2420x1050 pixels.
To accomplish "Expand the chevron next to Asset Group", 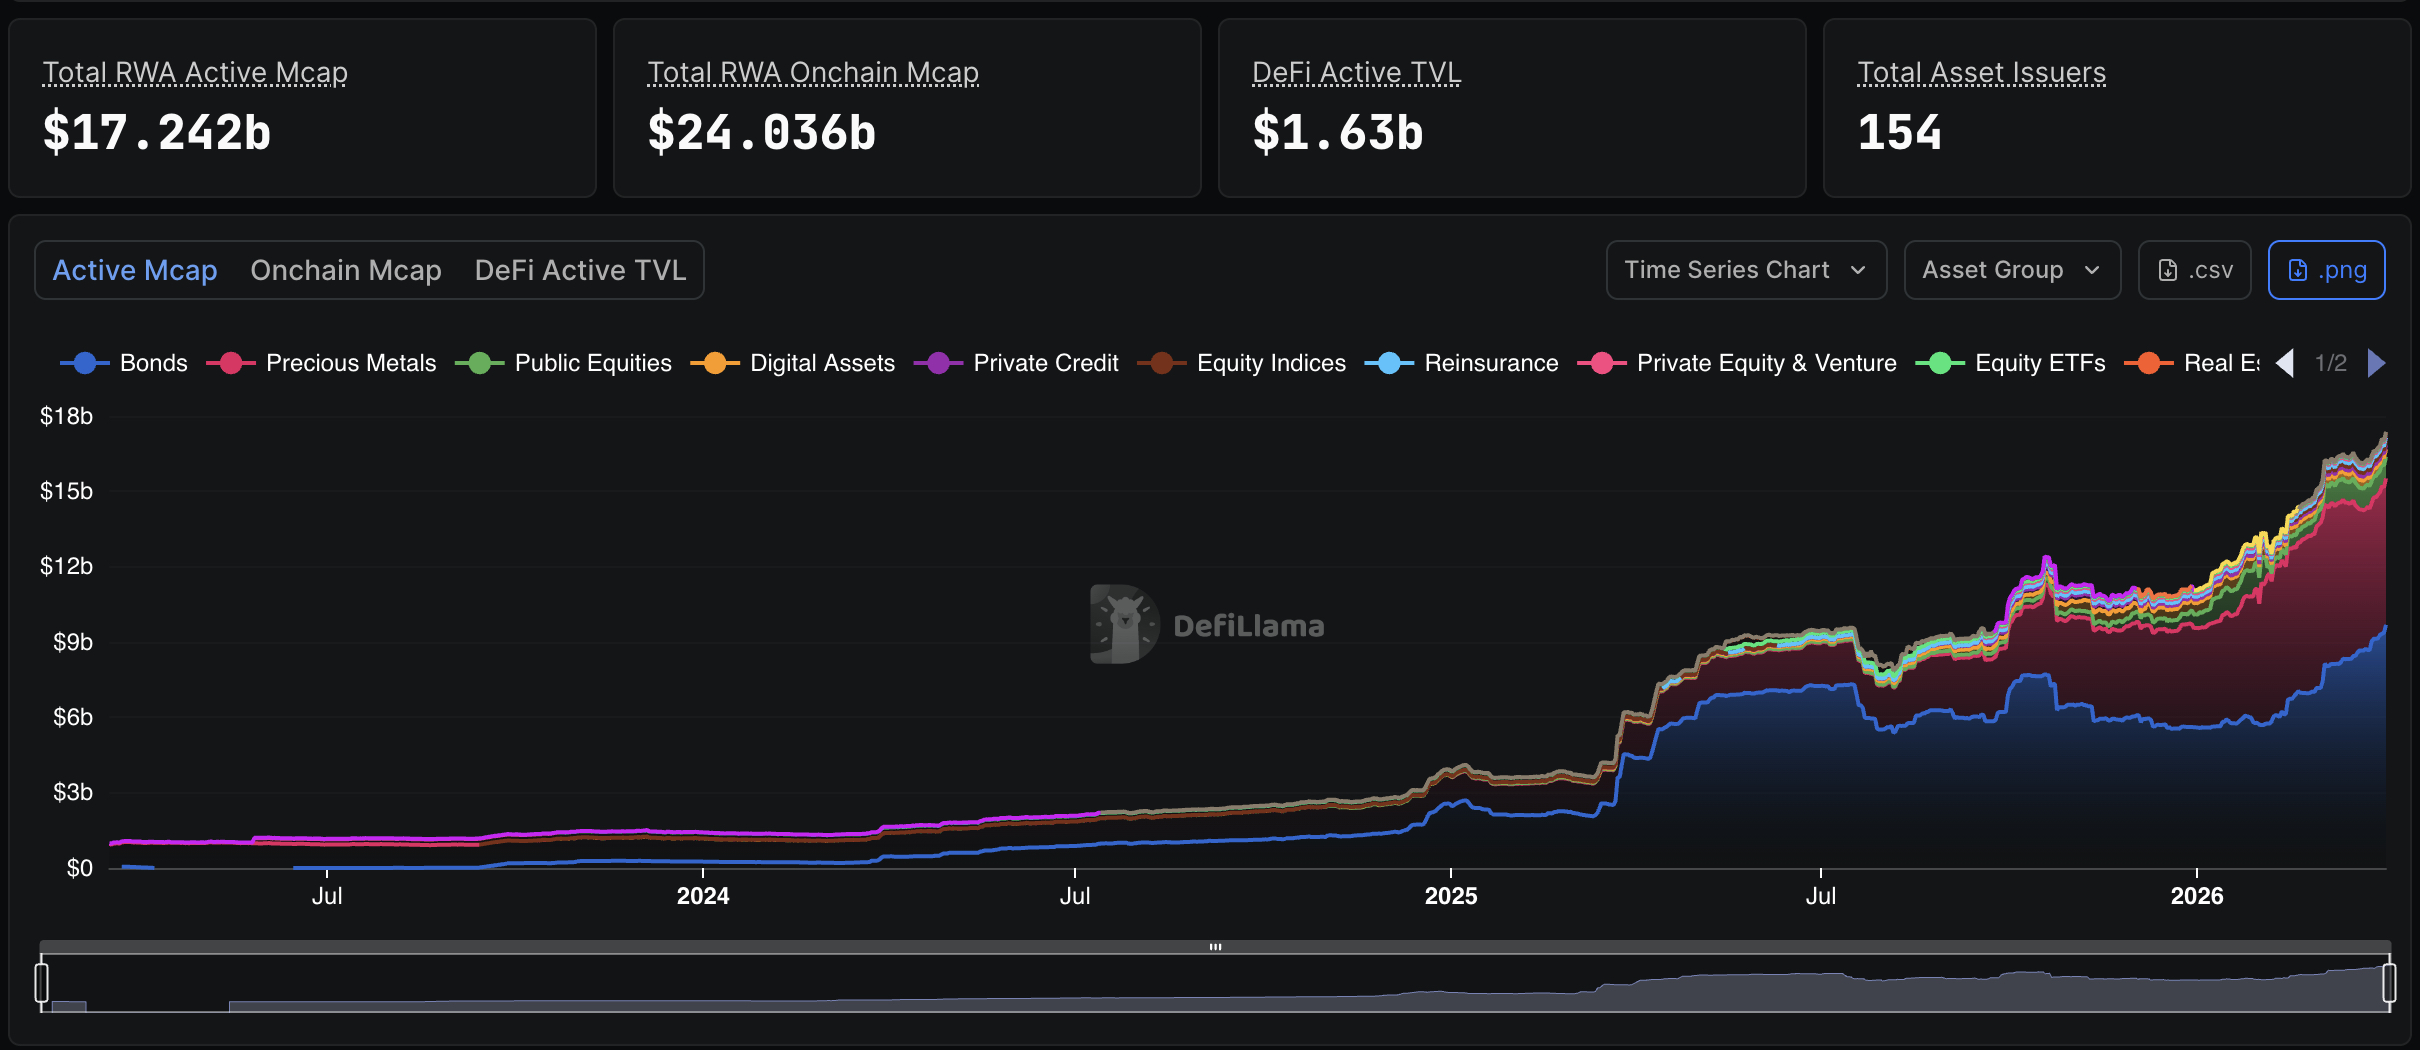I will [x=2093, y=269].
